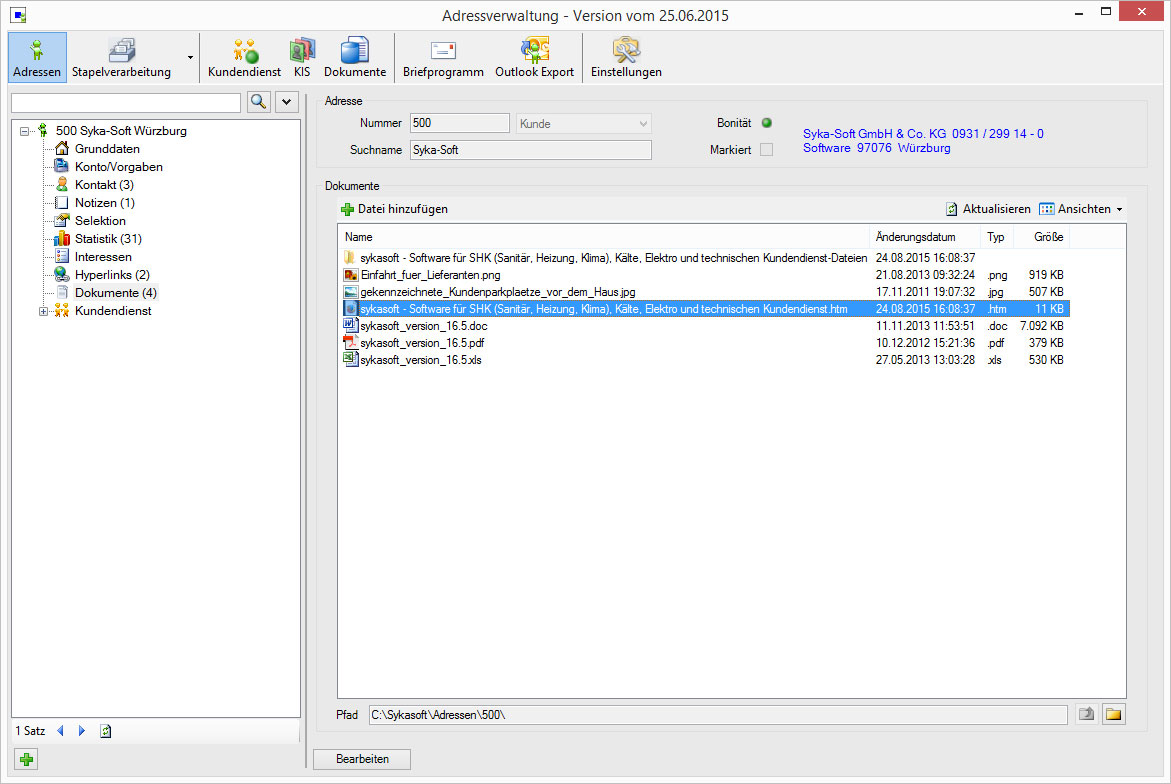Click the KIS toolbar icon
This screenshot has height=784, width=1171.
click(x=302, y=58)
